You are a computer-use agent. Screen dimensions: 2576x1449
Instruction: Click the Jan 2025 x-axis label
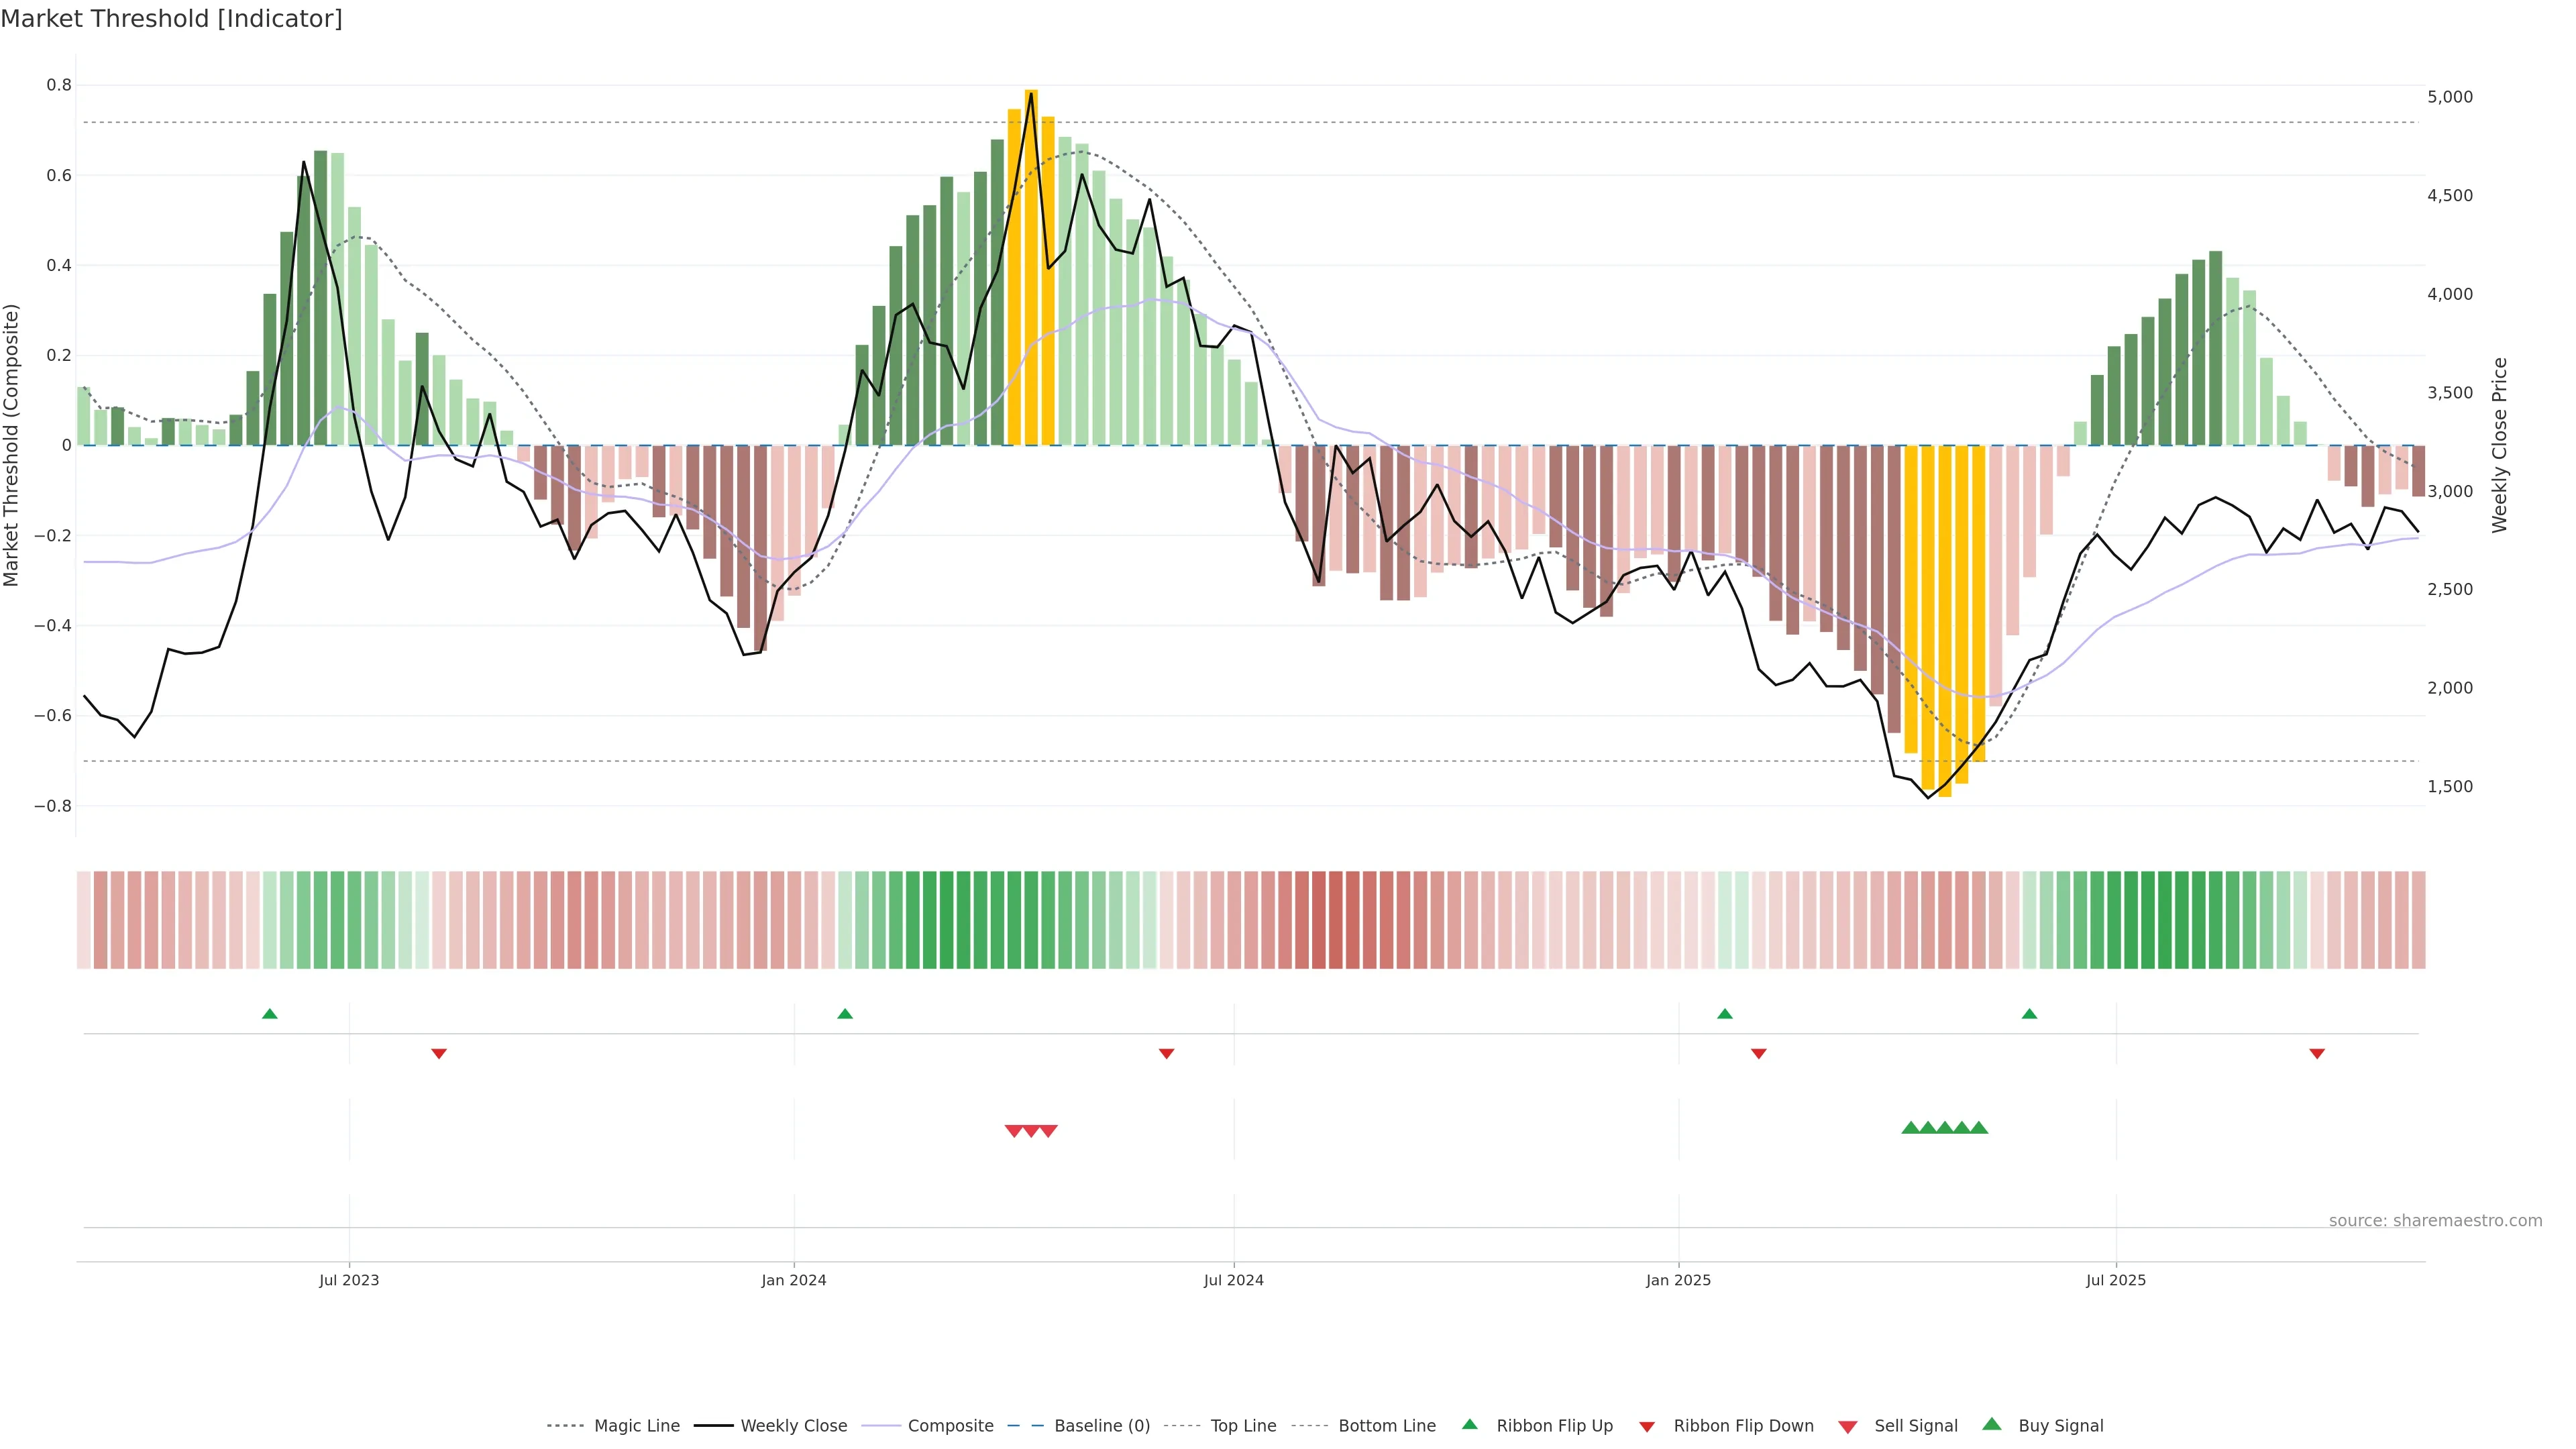click(x=1678, y=1280)
